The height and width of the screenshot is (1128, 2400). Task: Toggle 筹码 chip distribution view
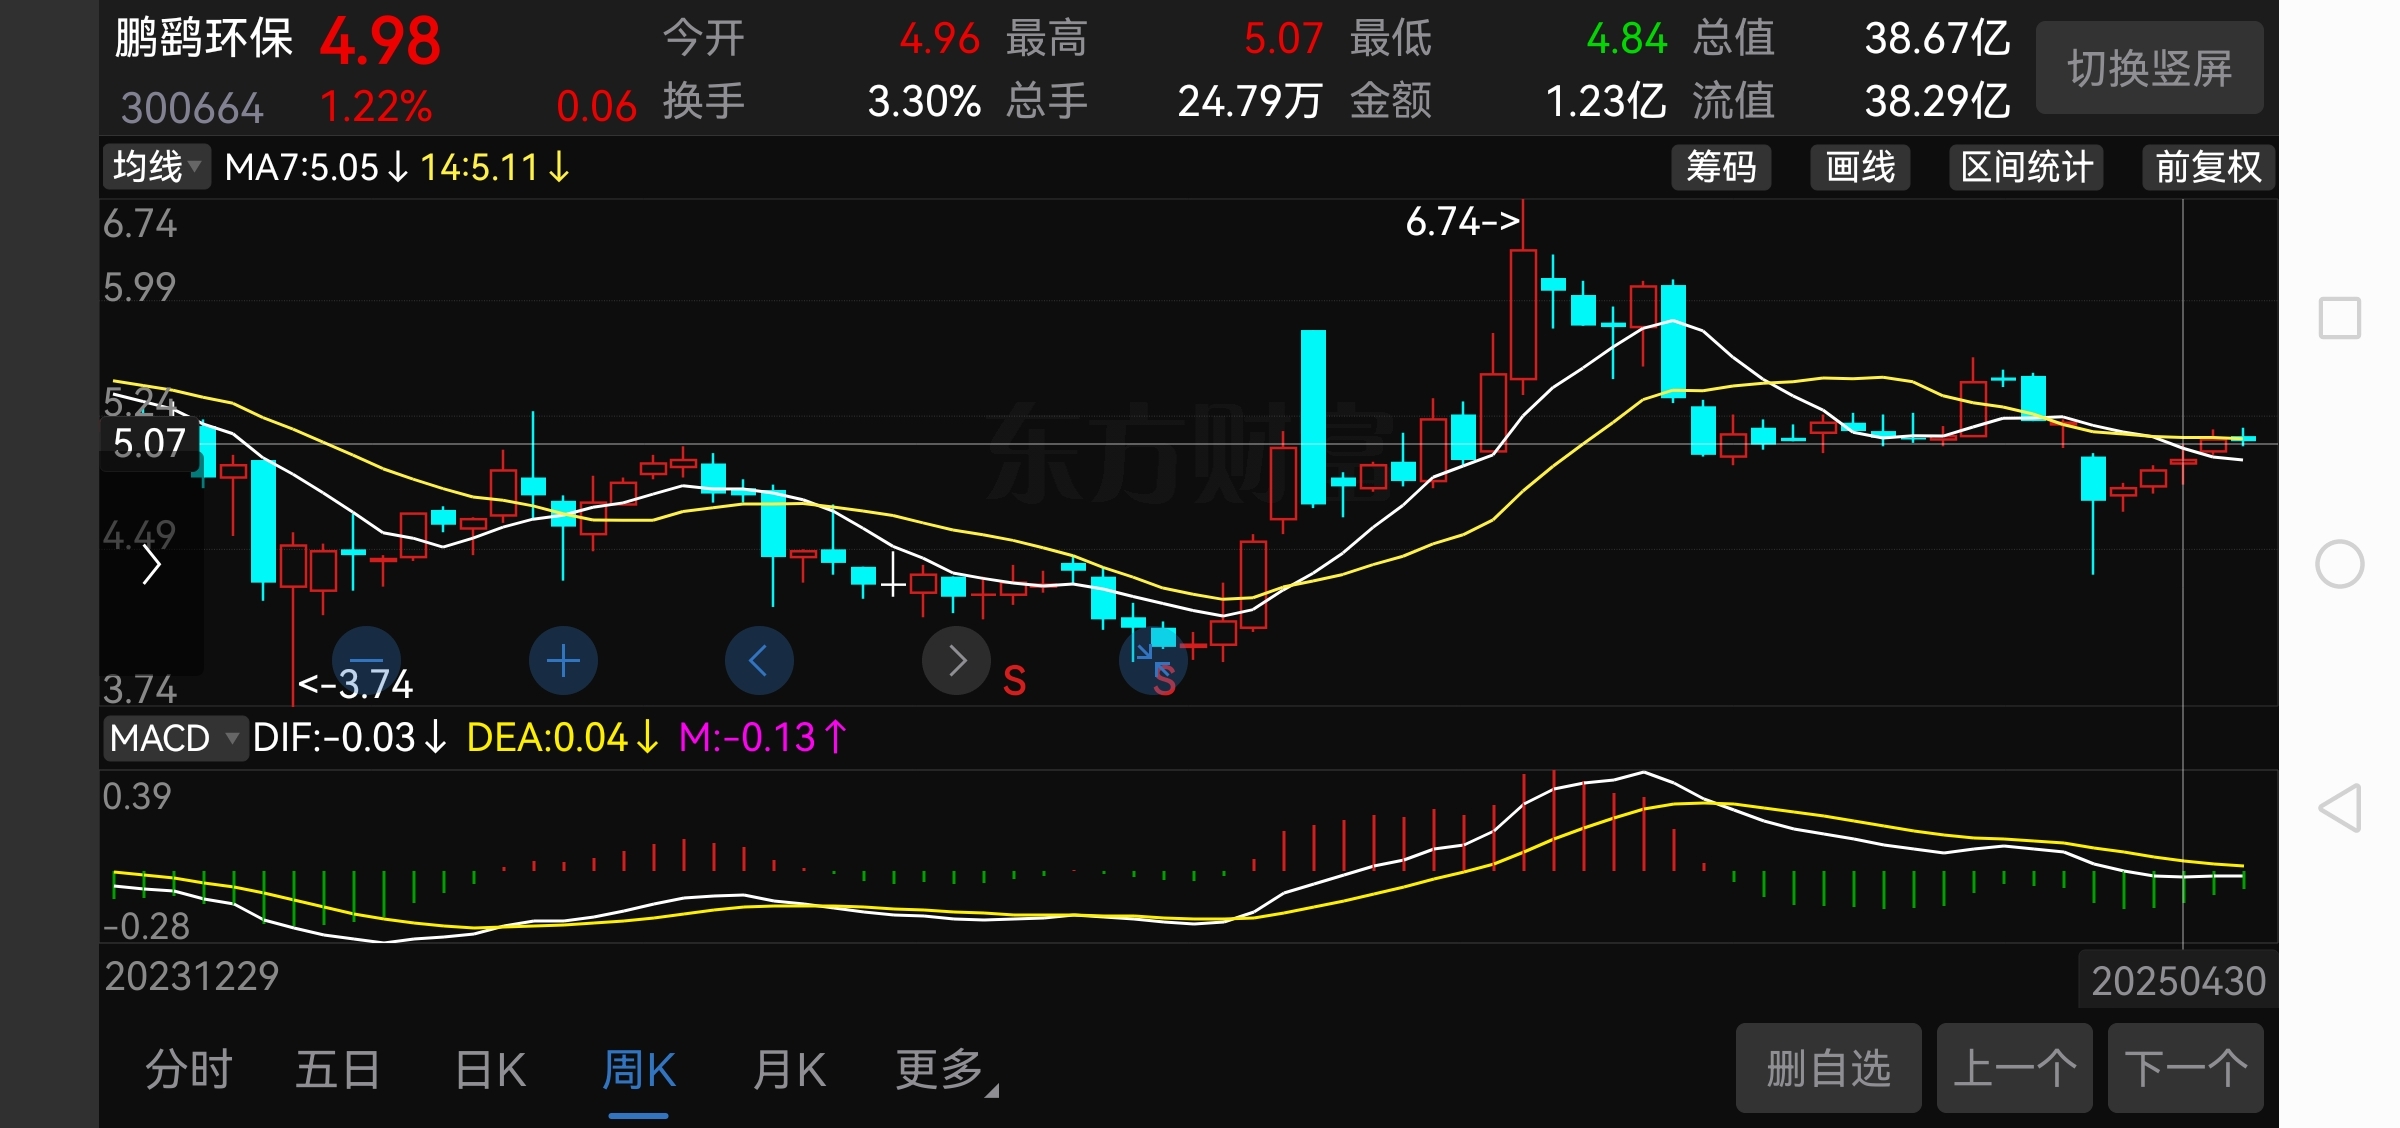pos(1721,167)
